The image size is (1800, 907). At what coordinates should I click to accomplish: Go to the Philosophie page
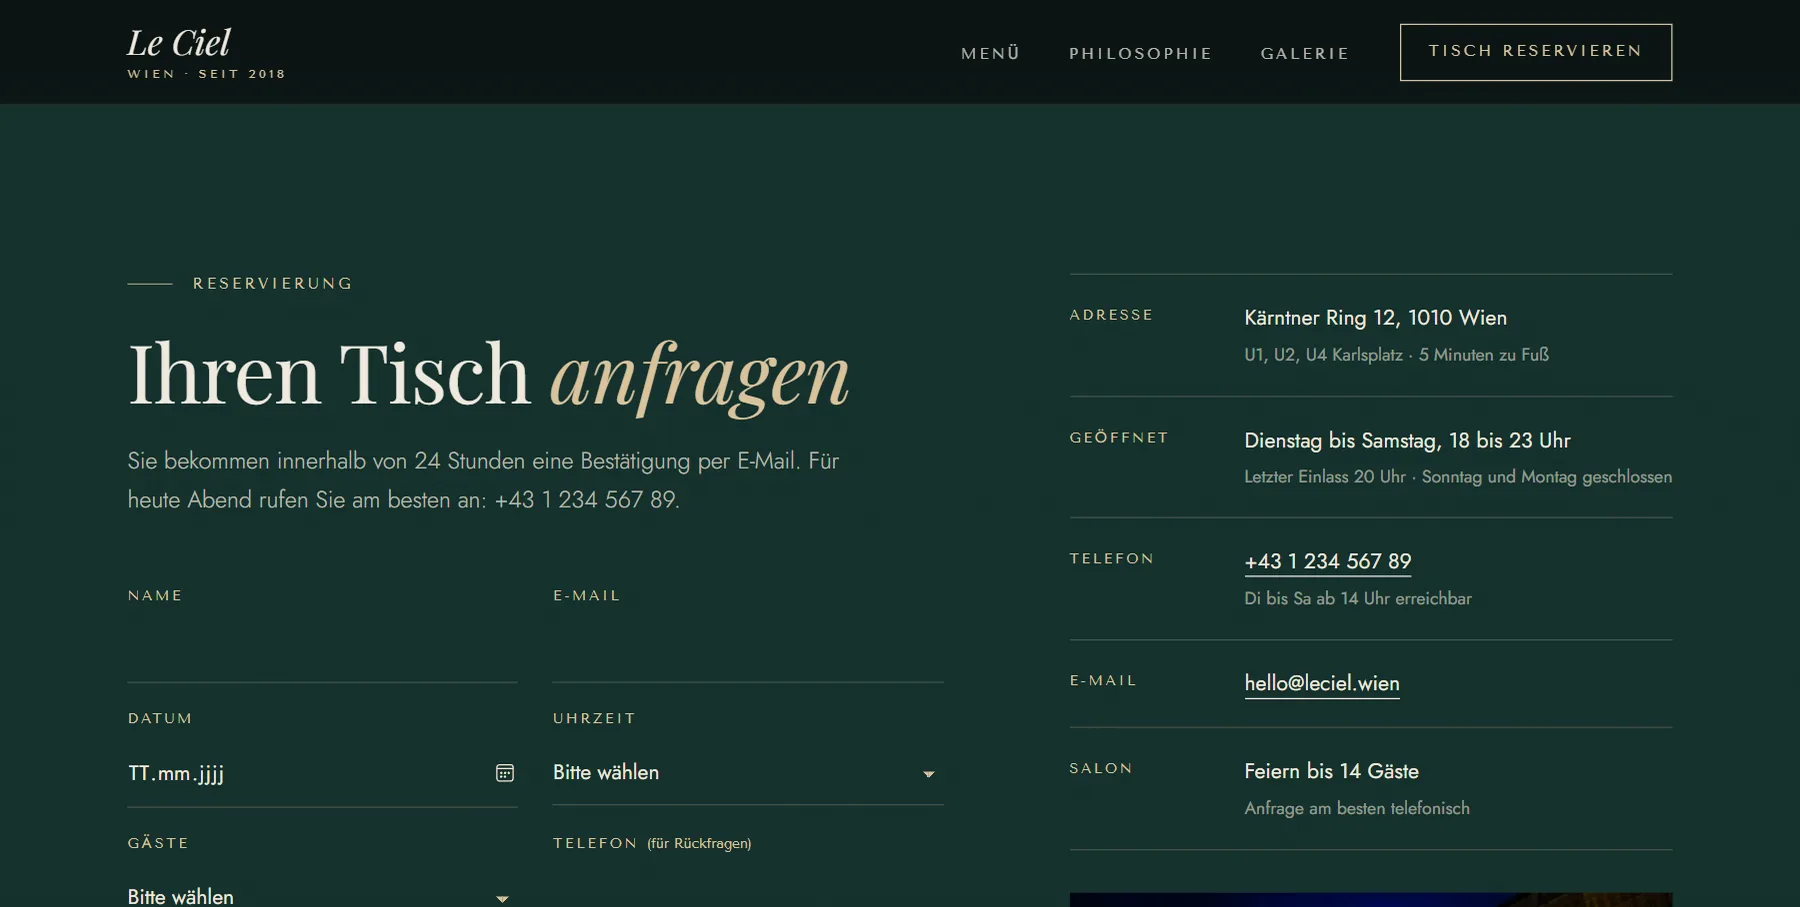[x=1141, y=53]
